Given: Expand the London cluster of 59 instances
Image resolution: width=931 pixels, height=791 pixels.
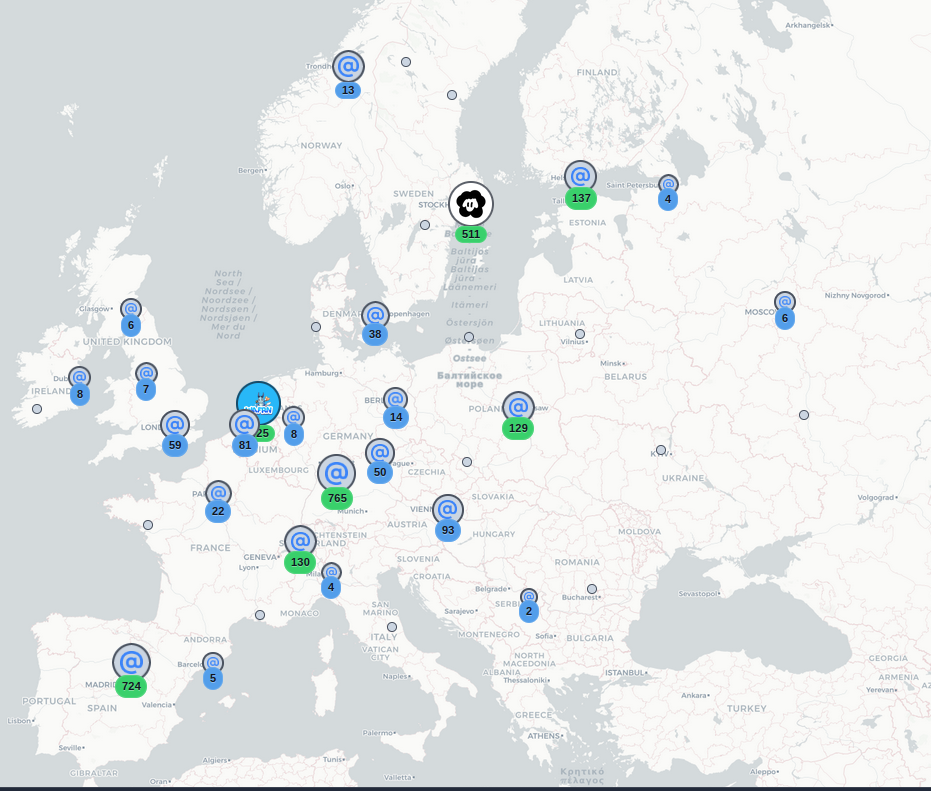Looking at the screenshot, I should [x=175, y=425].
